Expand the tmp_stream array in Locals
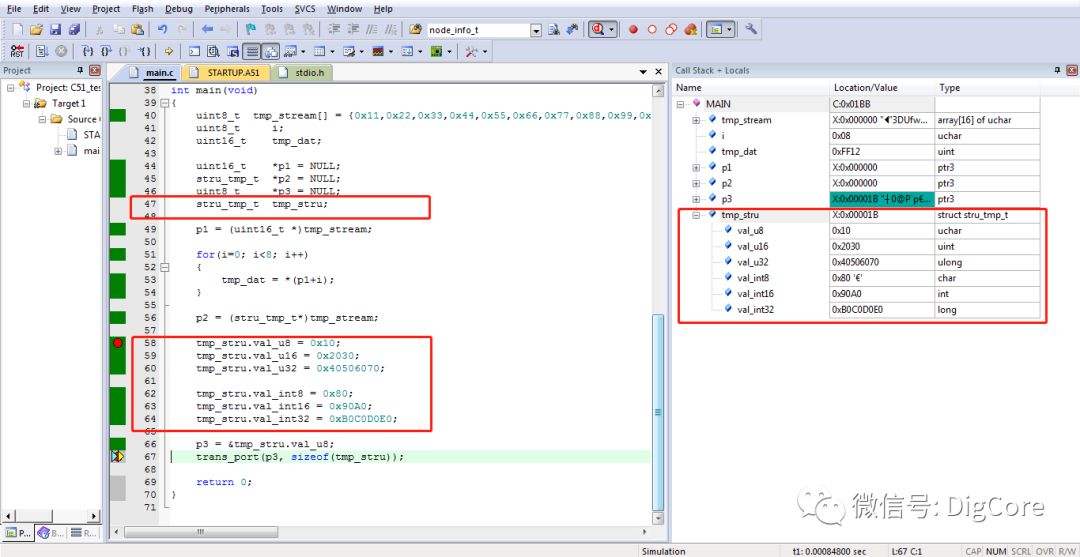Viewport: 1080px width, 557px height. click(x=696, y=120)
